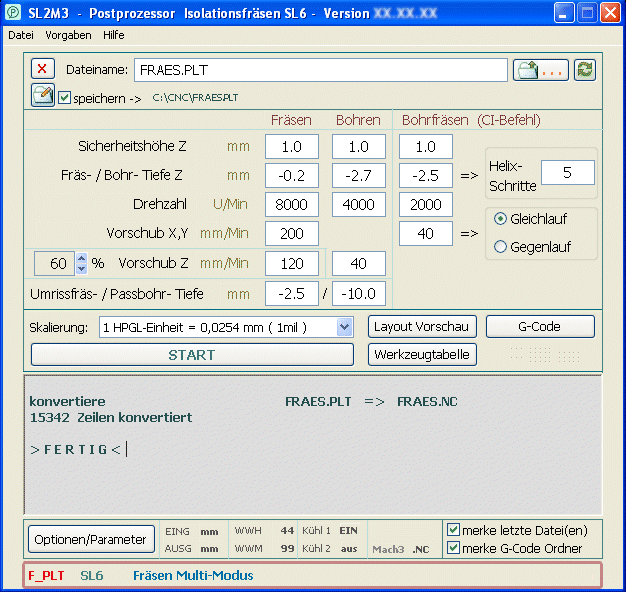Toggle the speichern checkbox
The width and height of the screenshot is (626, 592).
tap(65, 98)
